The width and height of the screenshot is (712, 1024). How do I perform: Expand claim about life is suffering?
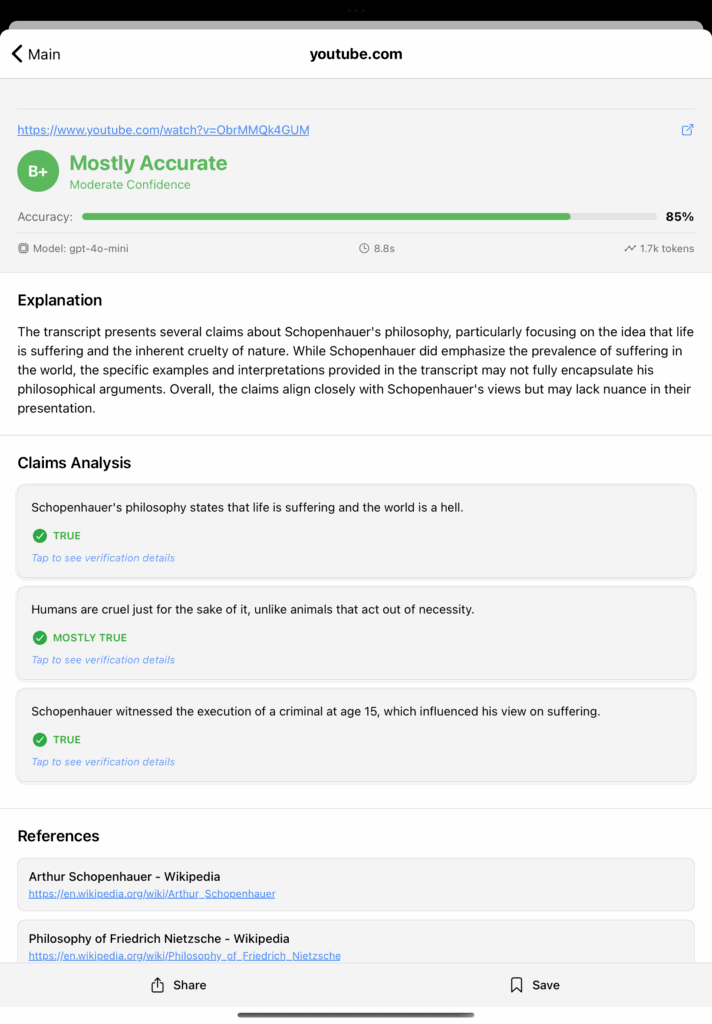click(355, 530)
